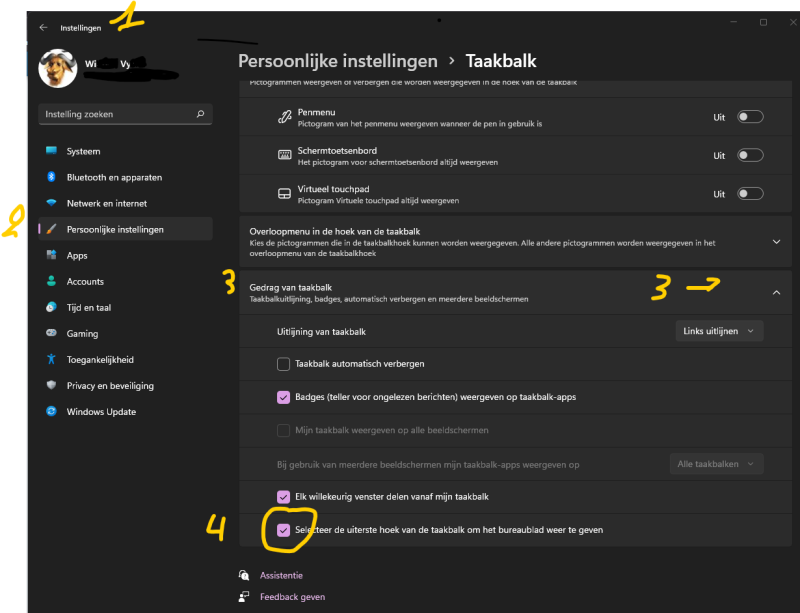800x613 pixels.
Task: Click the back arrow next to Instellingen
Action: 43,28
